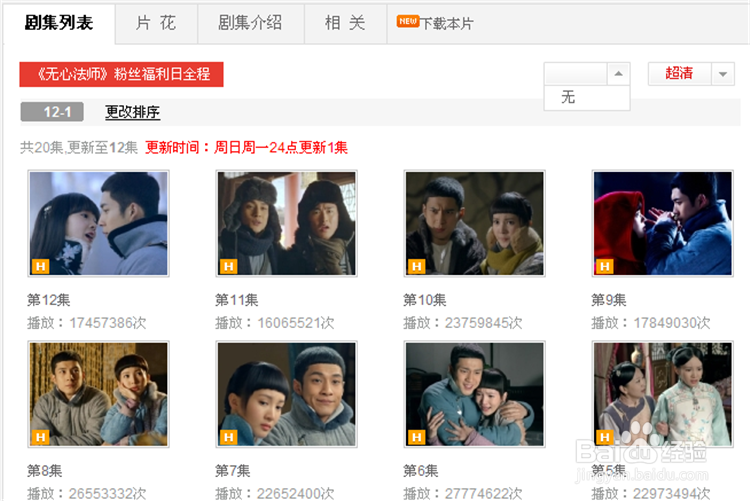Open the episode 9 thumbnail
This screenshot has width=750, height=501.
(662, 223)
